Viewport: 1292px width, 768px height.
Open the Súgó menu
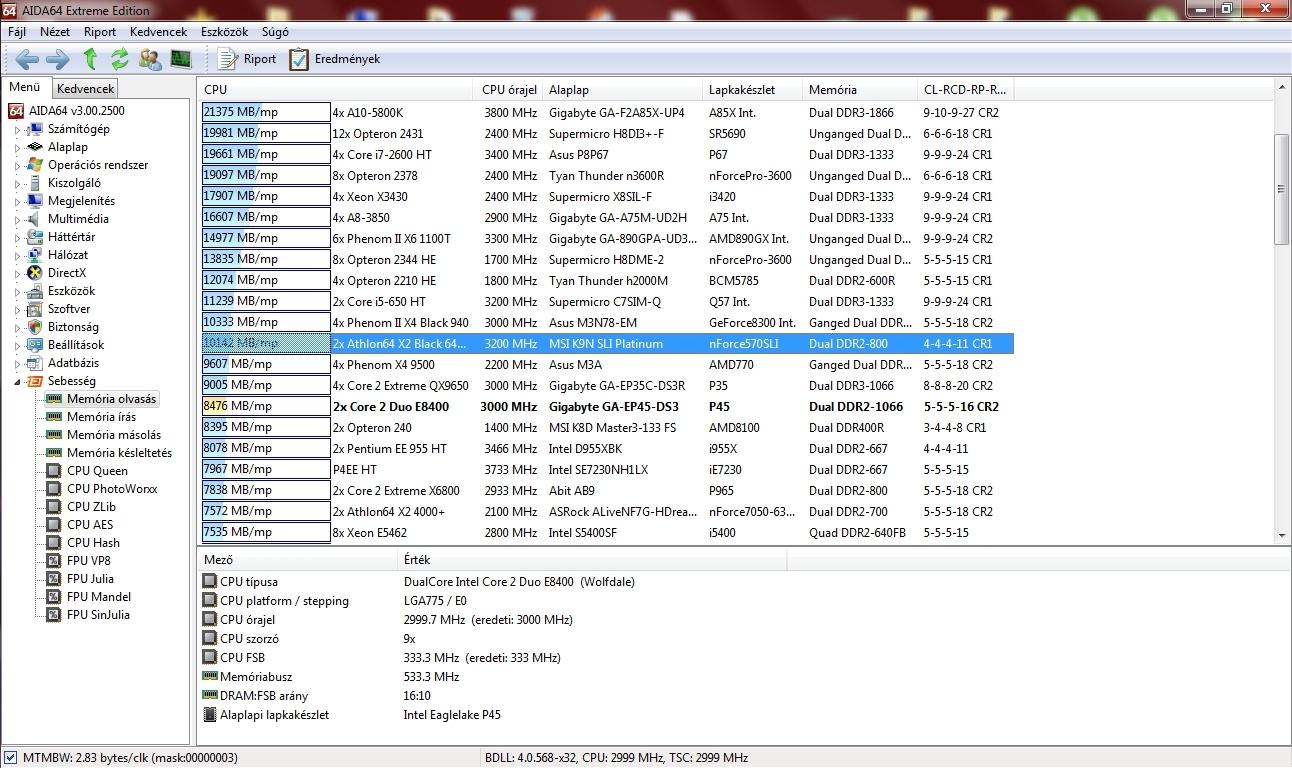coord(275,32)
